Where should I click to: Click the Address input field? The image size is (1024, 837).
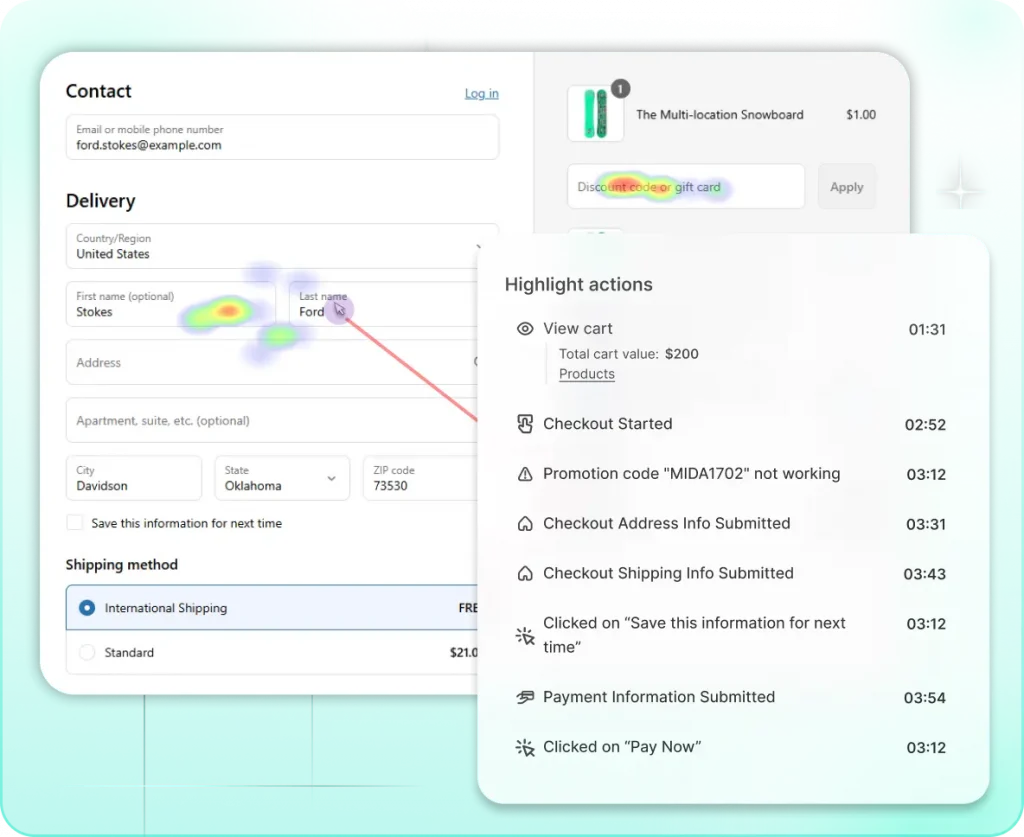(x=270, y=363)
